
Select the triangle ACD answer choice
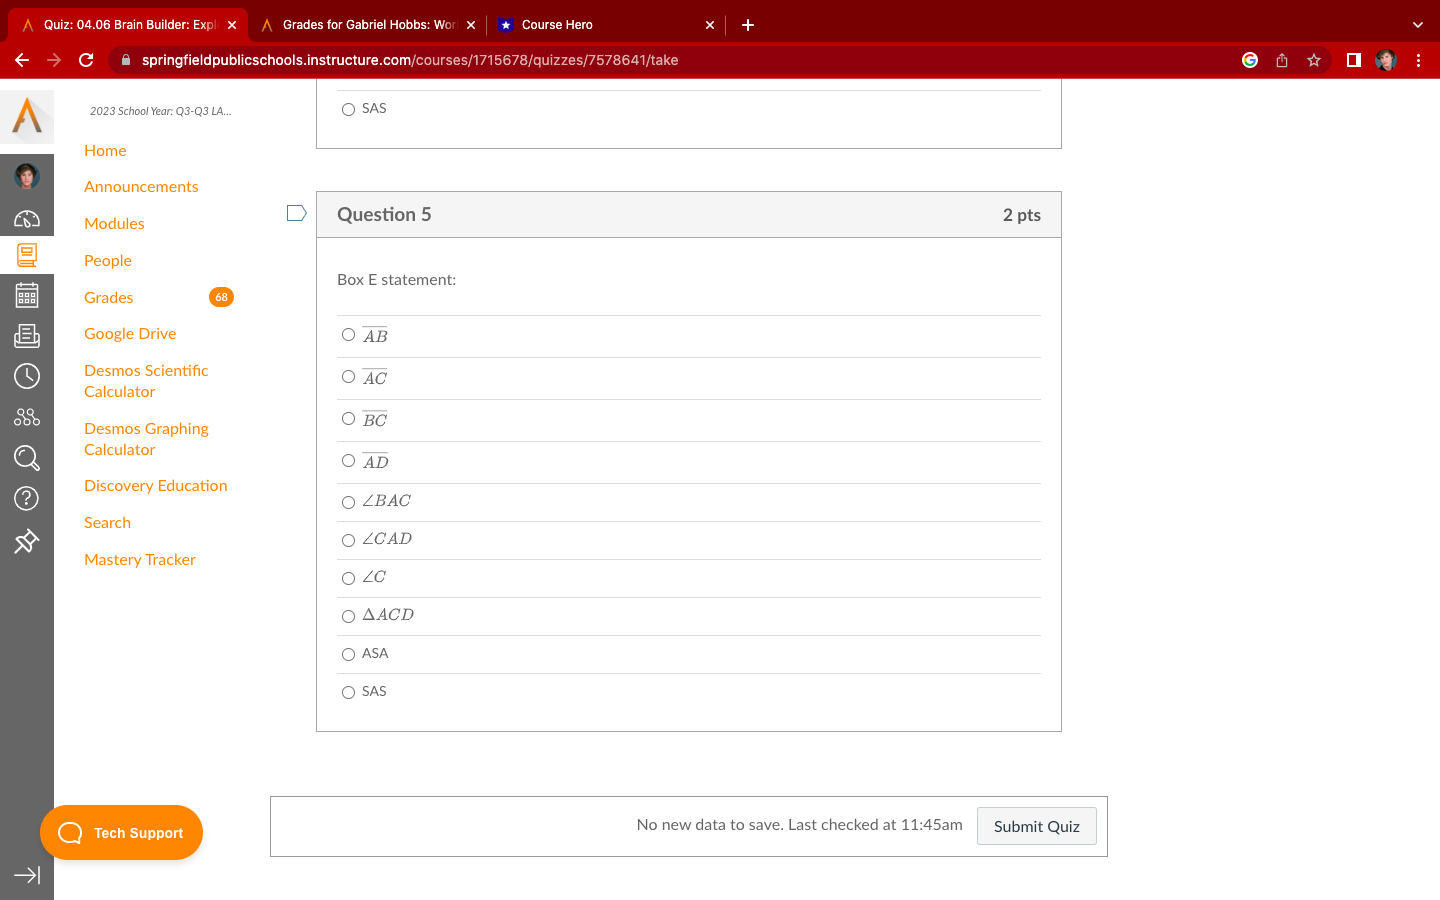tap(348, 615)
